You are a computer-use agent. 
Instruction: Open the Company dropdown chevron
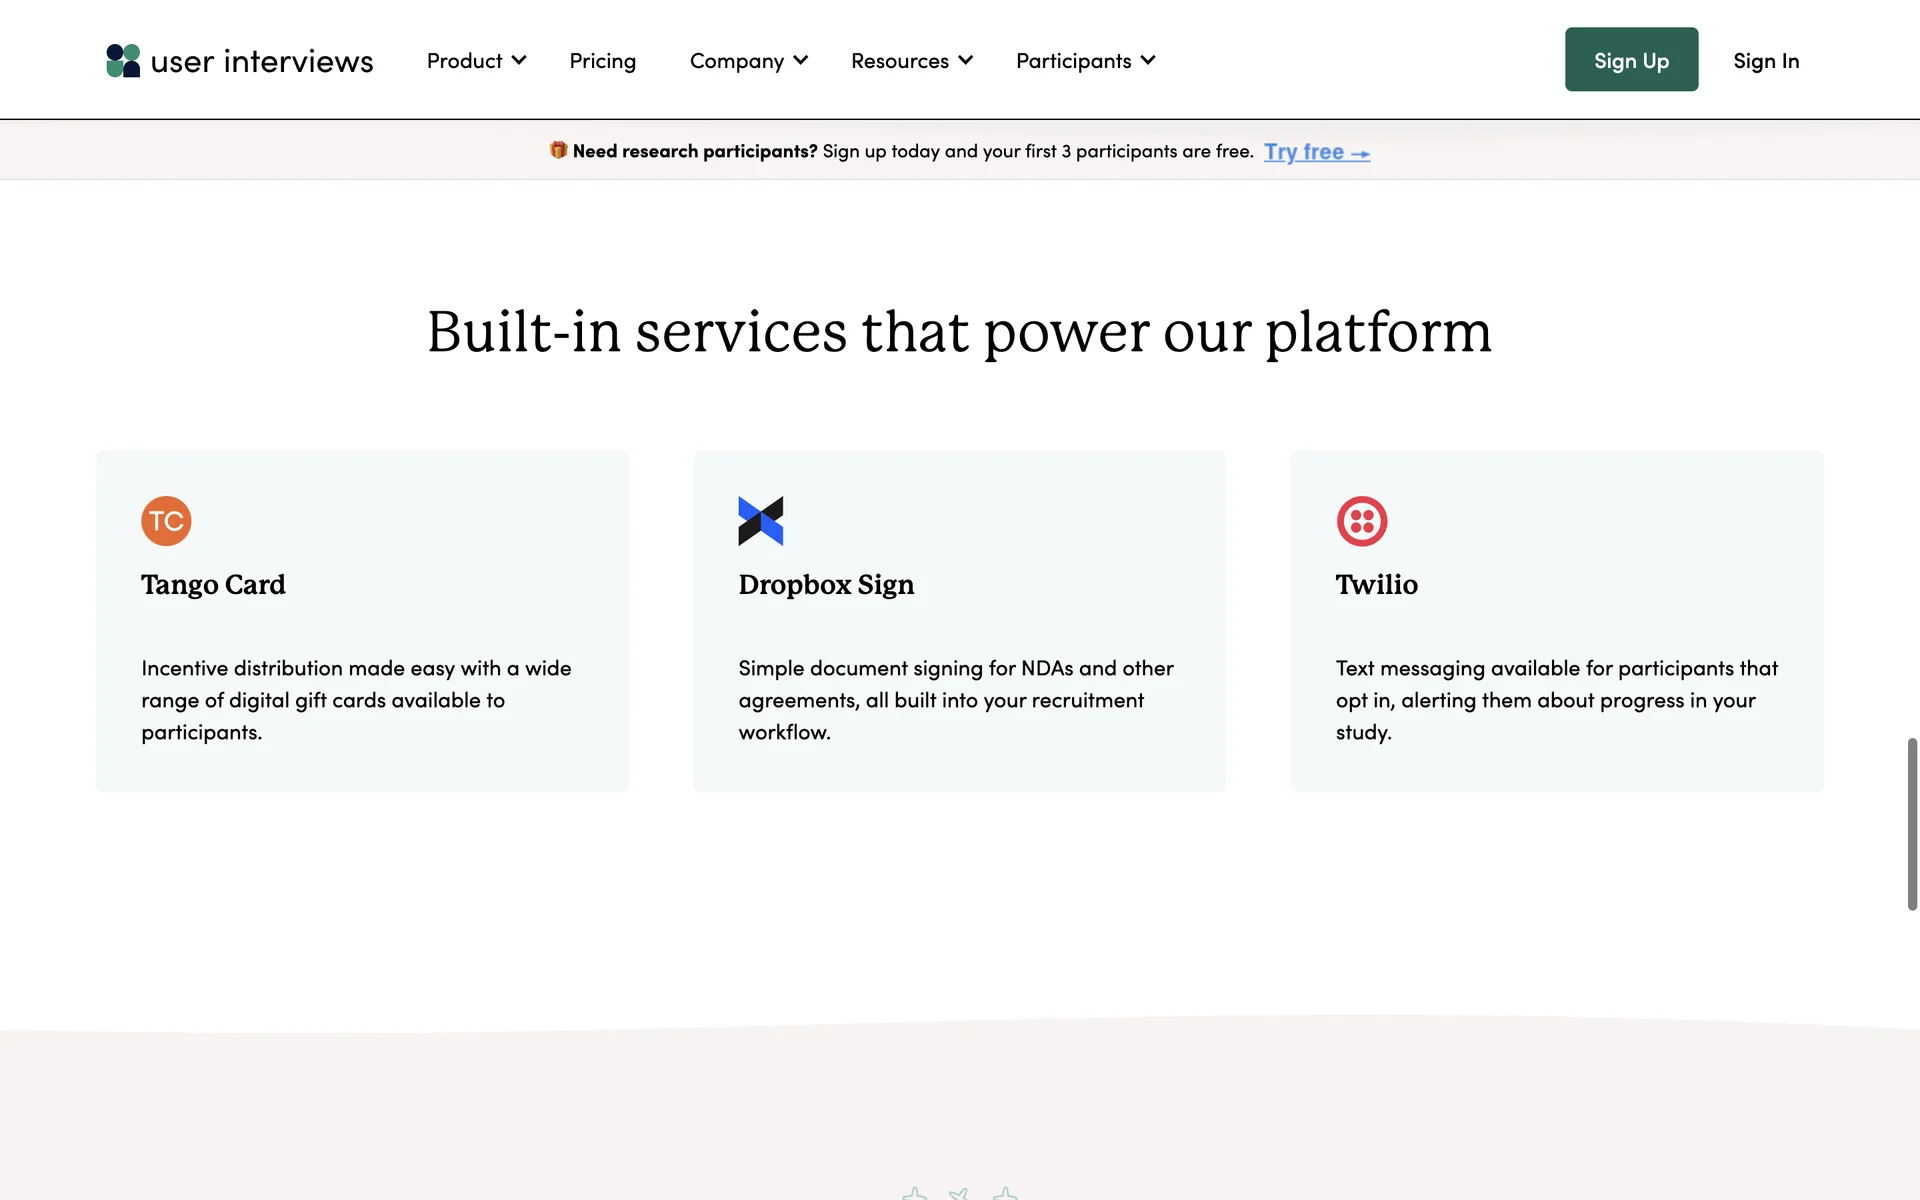801,61
